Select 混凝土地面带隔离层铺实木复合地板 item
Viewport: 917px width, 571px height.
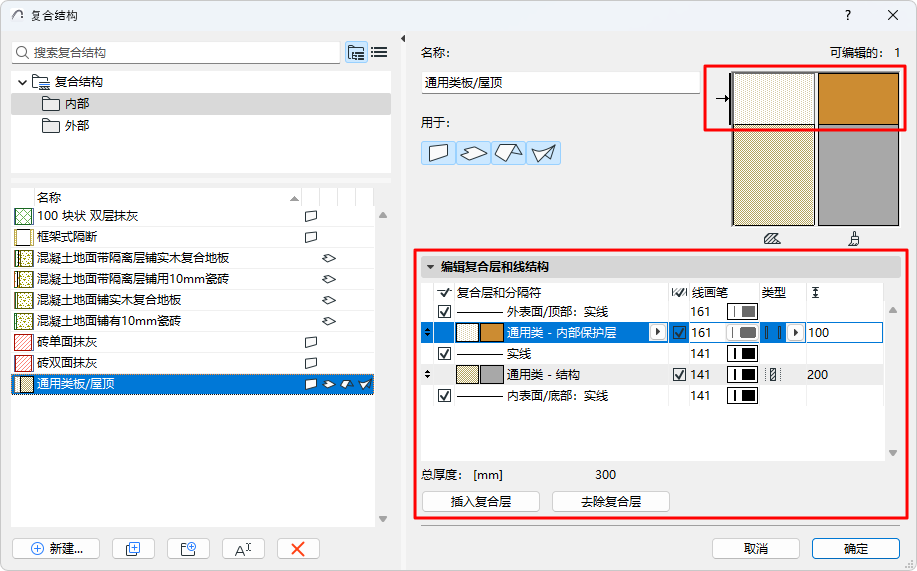(193, 258)
